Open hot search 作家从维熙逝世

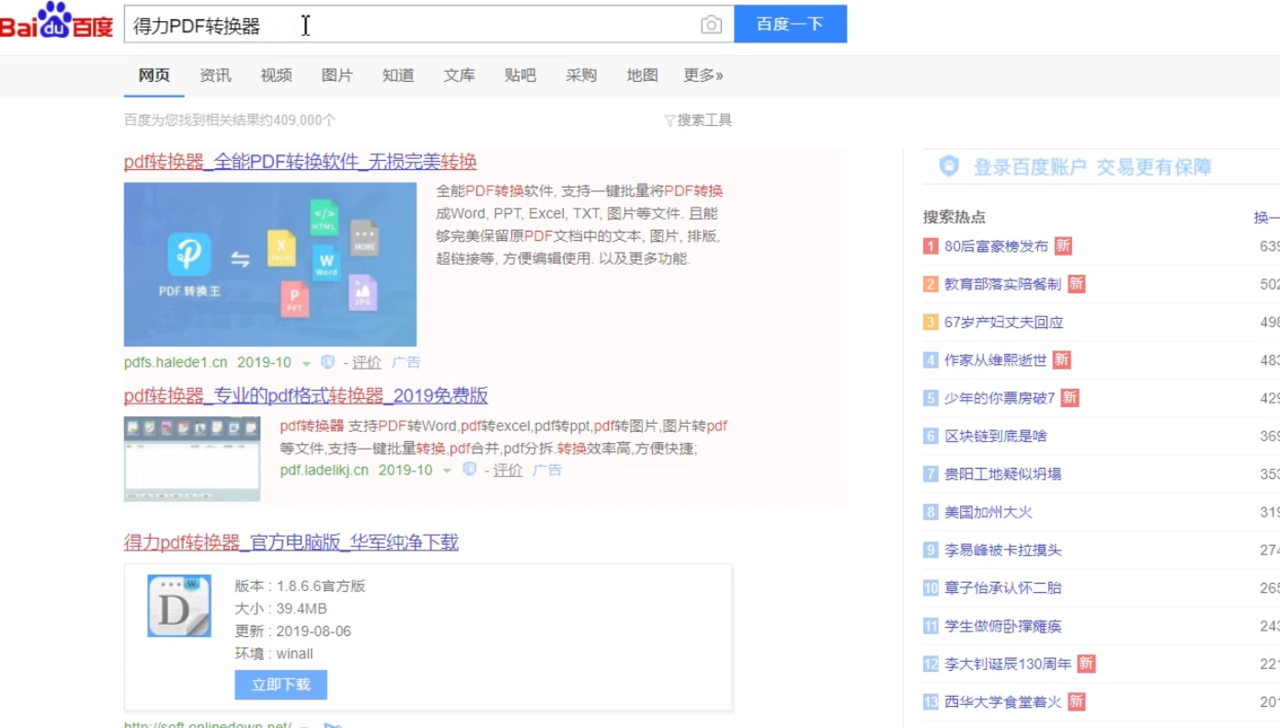pos(996,360)
